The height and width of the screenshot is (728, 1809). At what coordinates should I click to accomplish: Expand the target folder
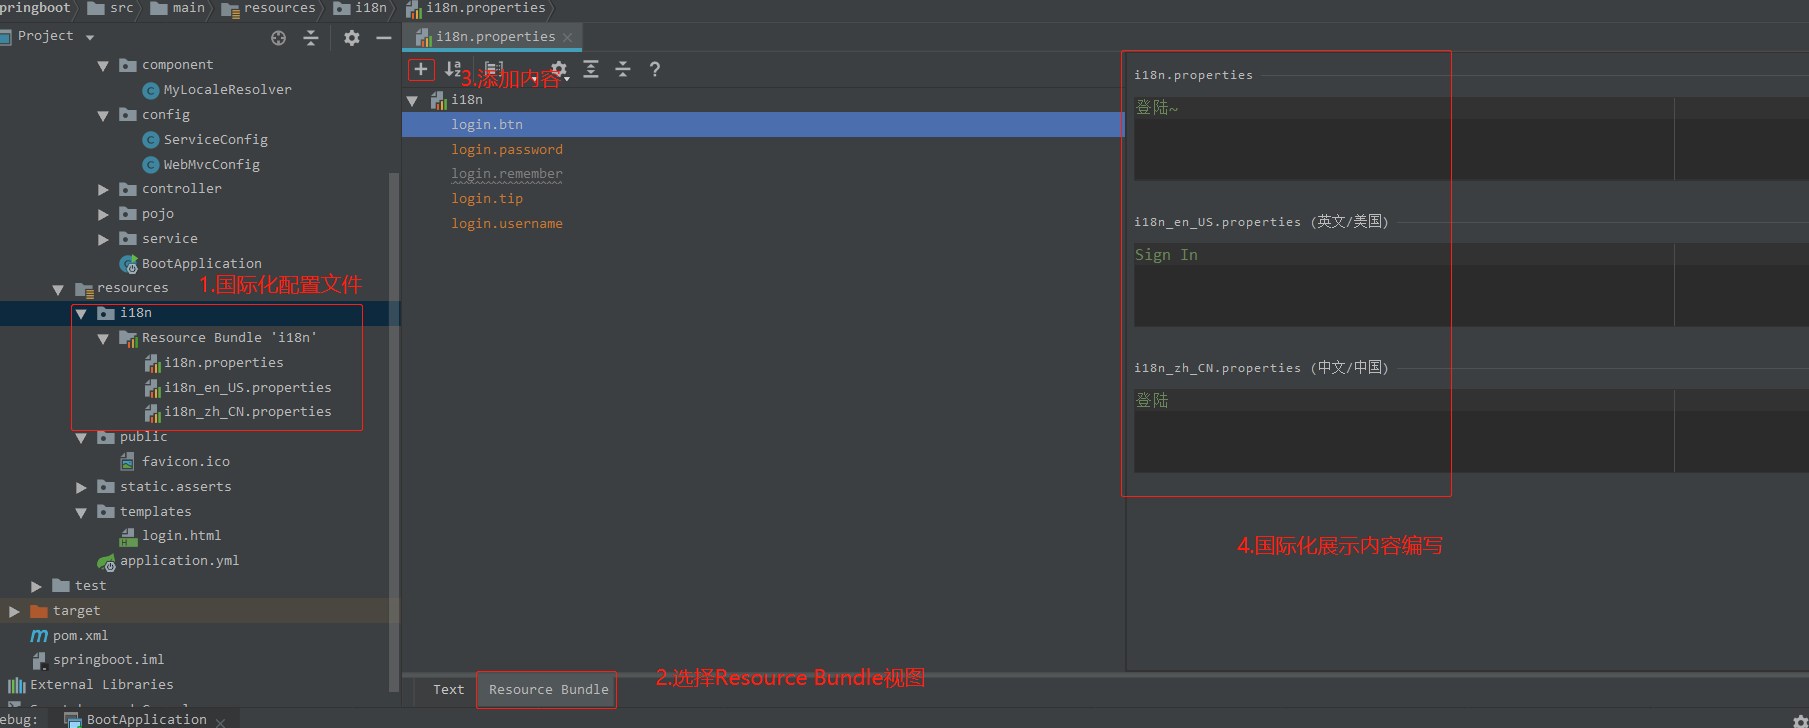[x=14, y=611]
